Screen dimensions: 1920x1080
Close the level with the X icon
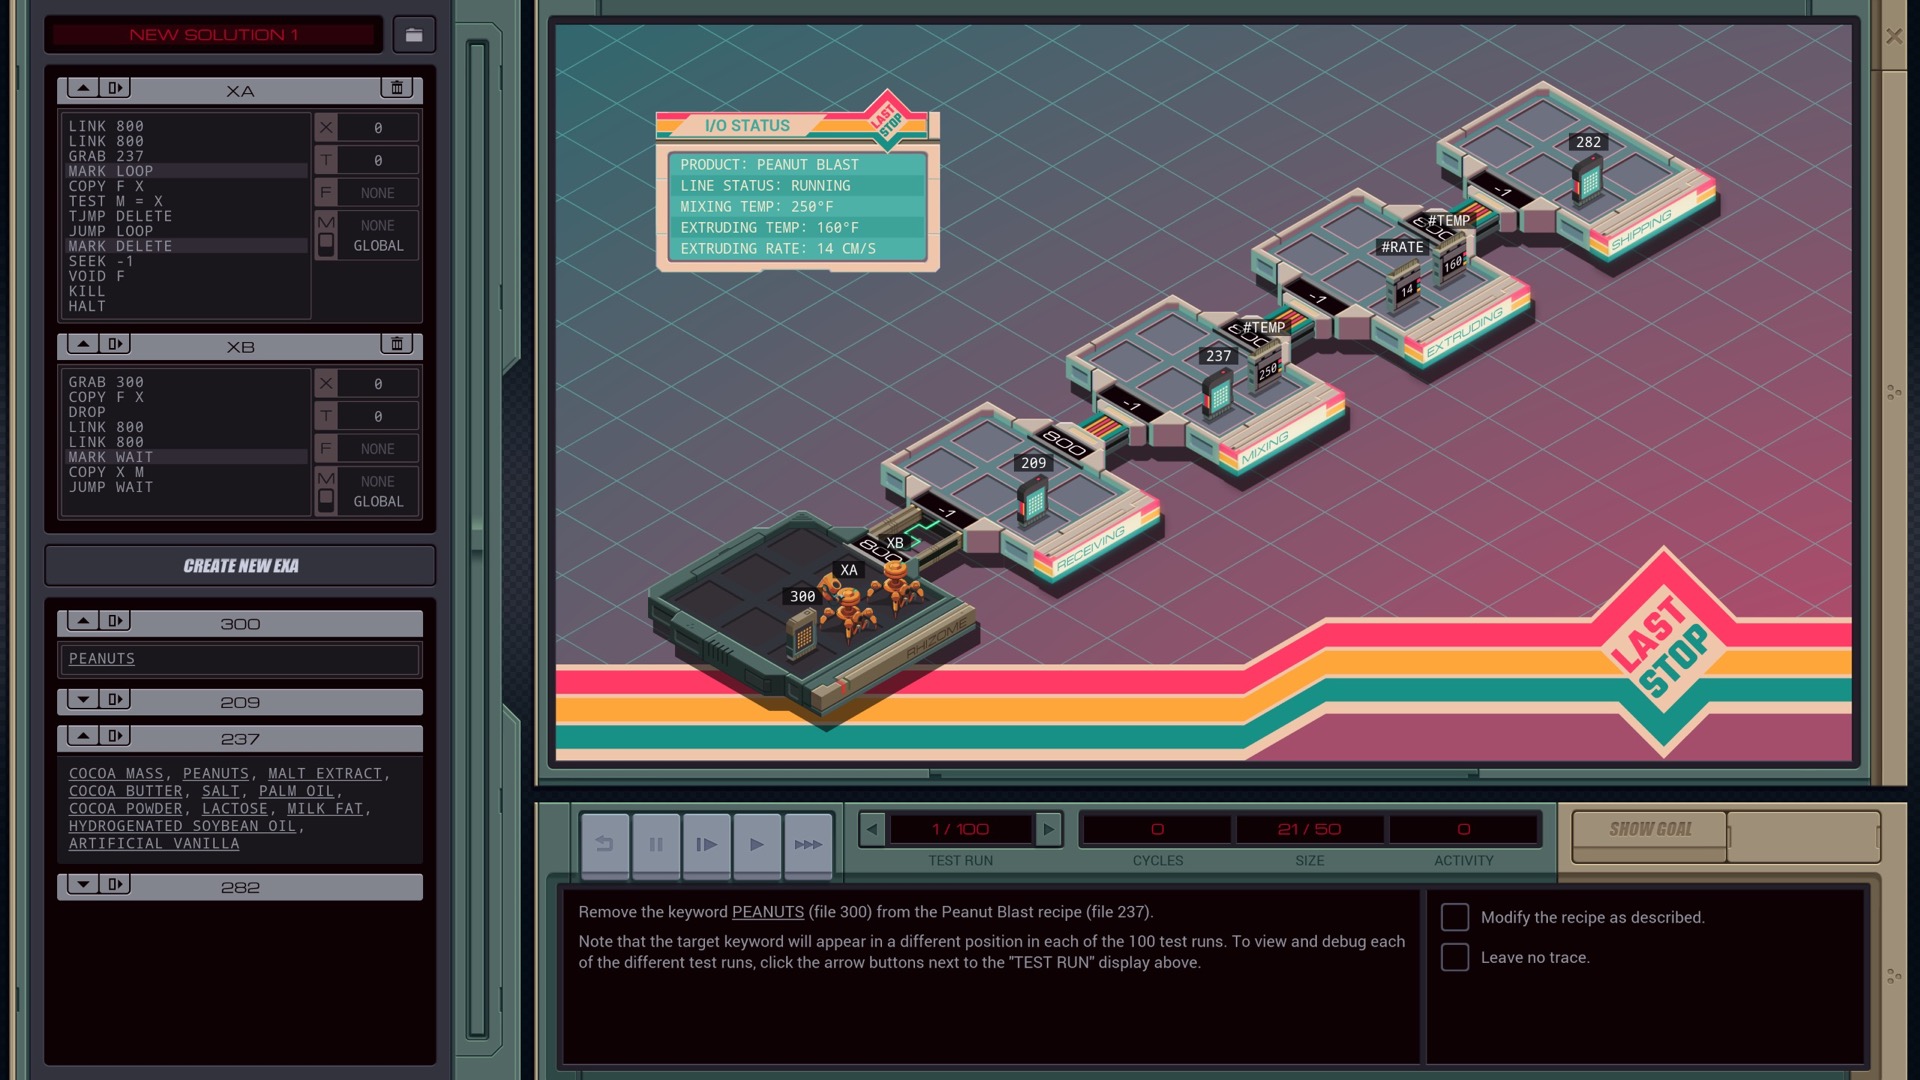point(1894,36)
